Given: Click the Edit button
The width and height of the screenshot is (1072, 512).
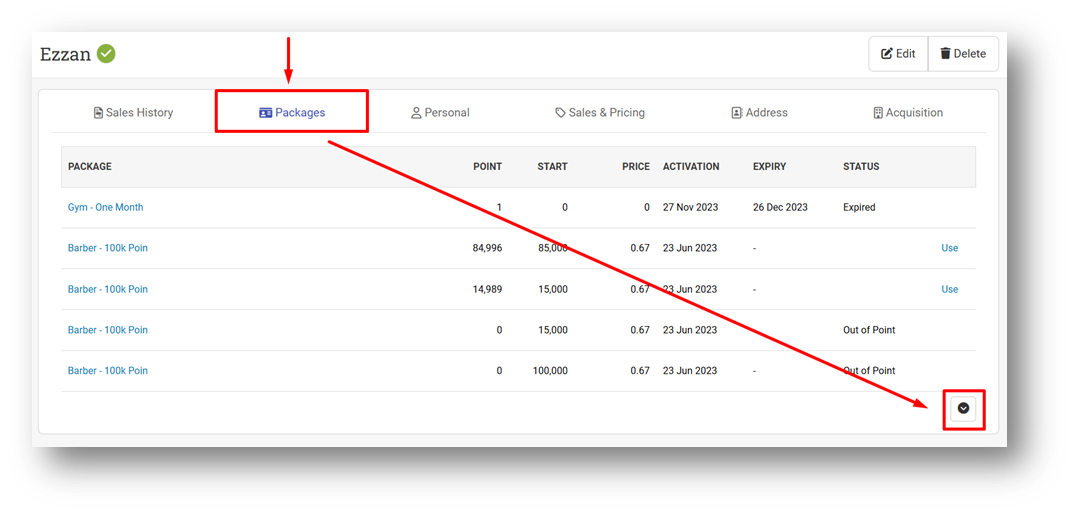Looking at the screenshot, I should click(x=898, y=54).
